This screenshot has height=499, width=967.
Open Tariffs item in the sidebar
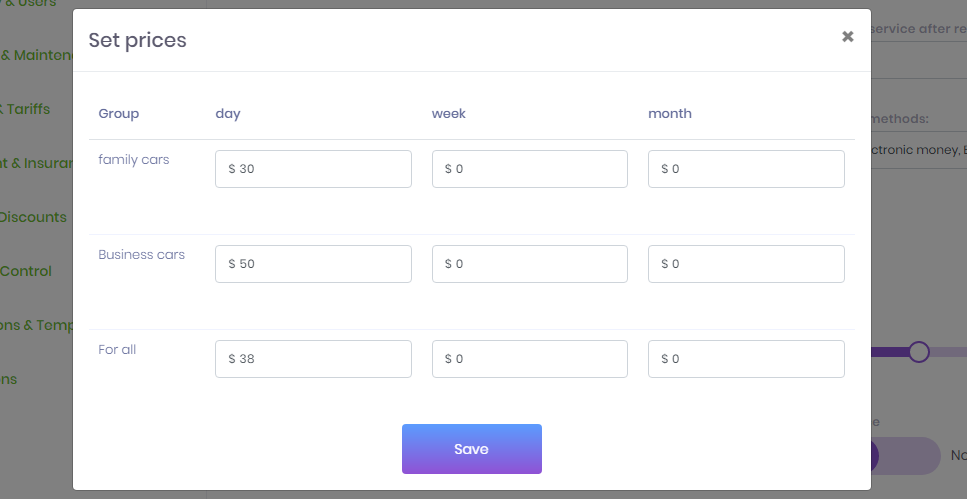click(28, 109)
